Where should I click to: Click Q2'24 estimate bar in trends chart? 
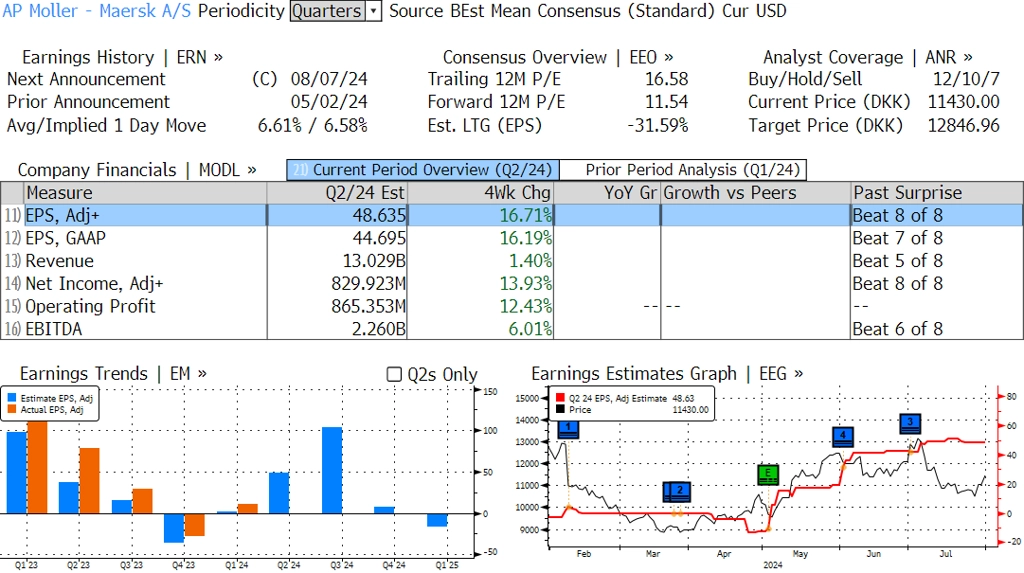point(279,493)
